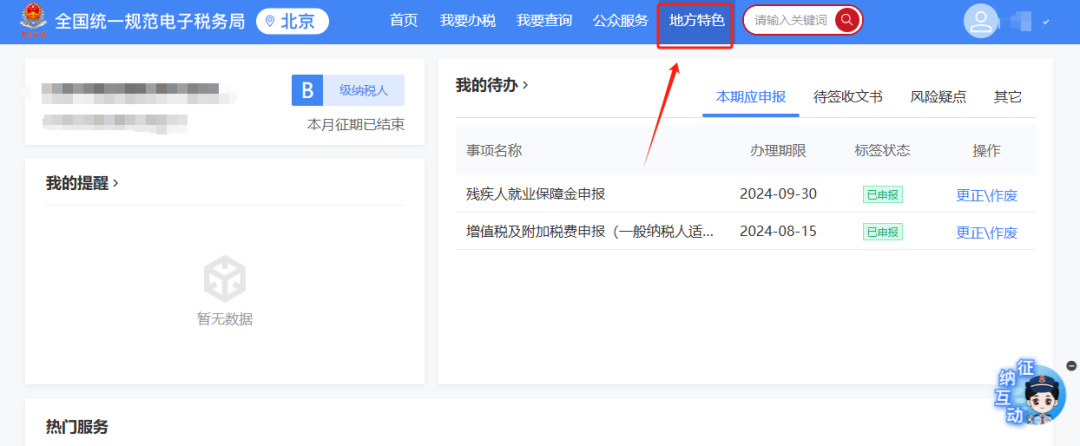This screenshot has width=1080, height=446.
Task: Click the 2024-09-30 deadline cell
Action: tap(778, 194)
